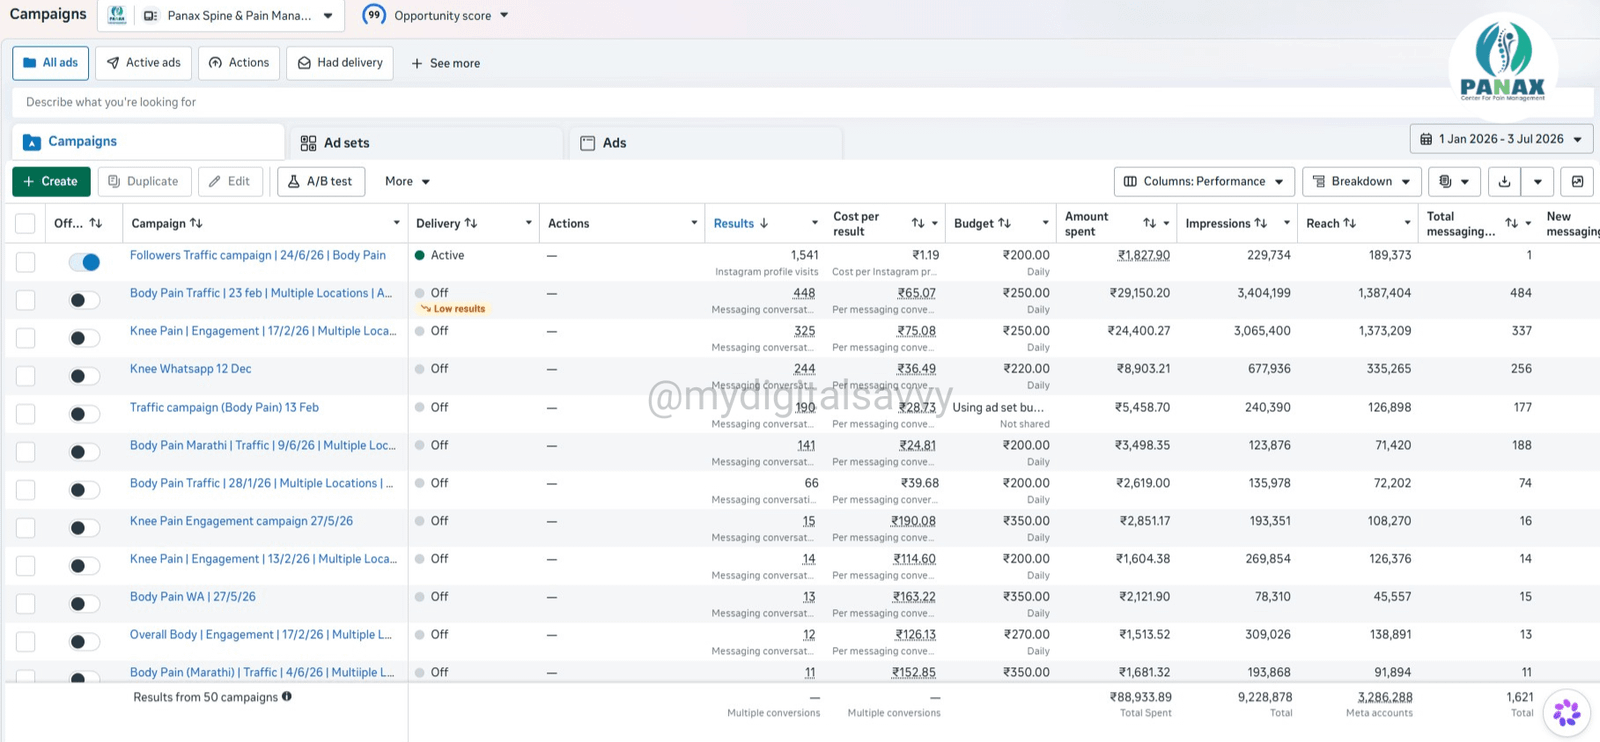Click the Results column sort arrow

point(764,223)
